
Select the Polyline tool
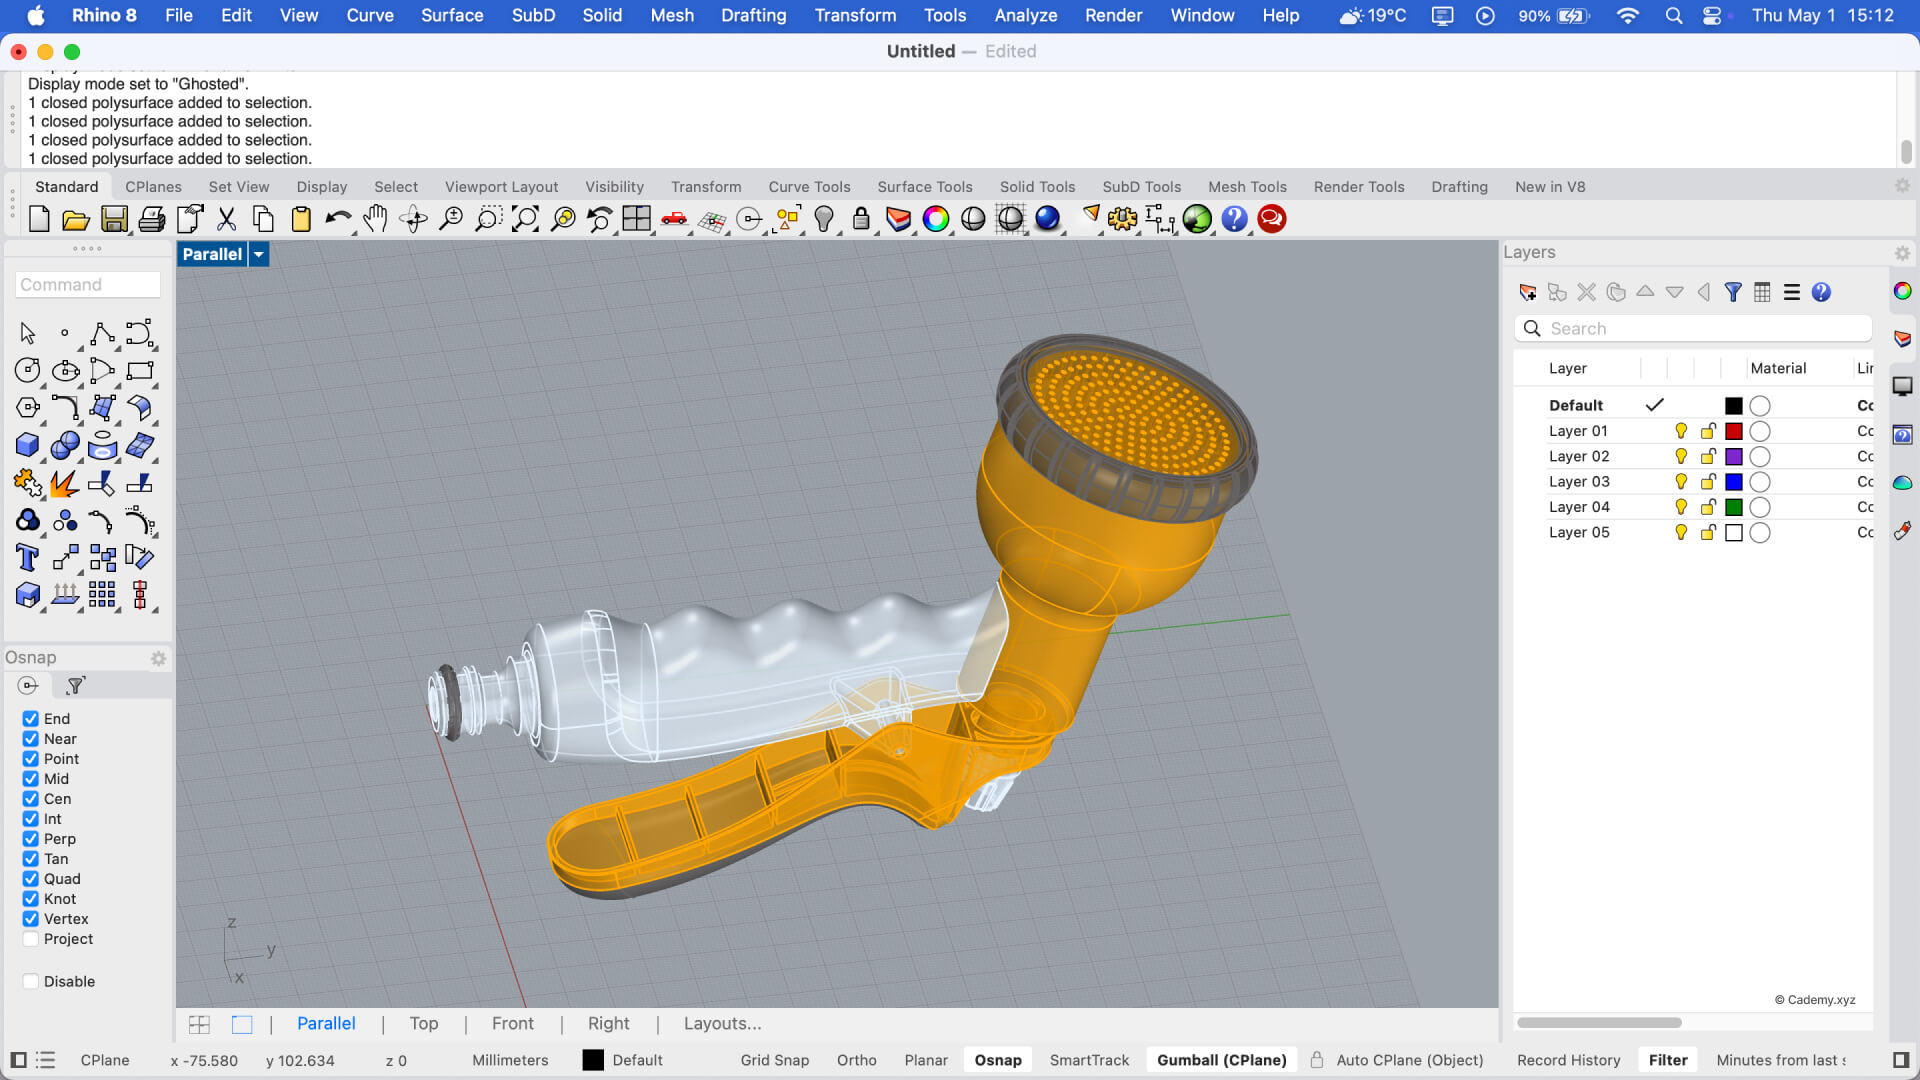click(102, 334)
